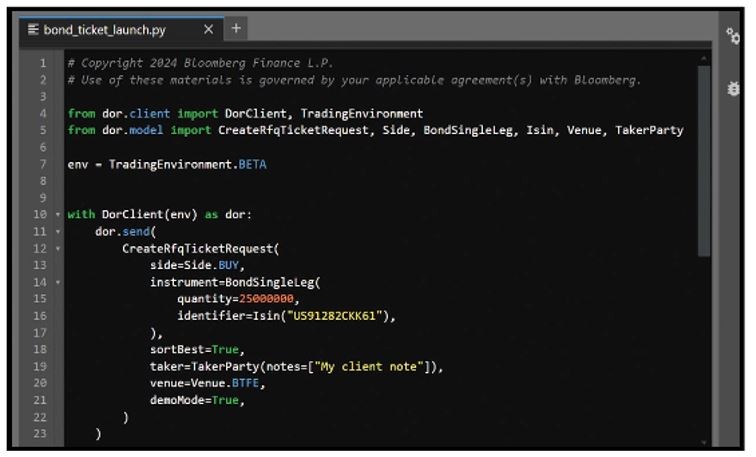
Task: Collapse the fold arrow on line 12
Action: click(x=58, y=249)
